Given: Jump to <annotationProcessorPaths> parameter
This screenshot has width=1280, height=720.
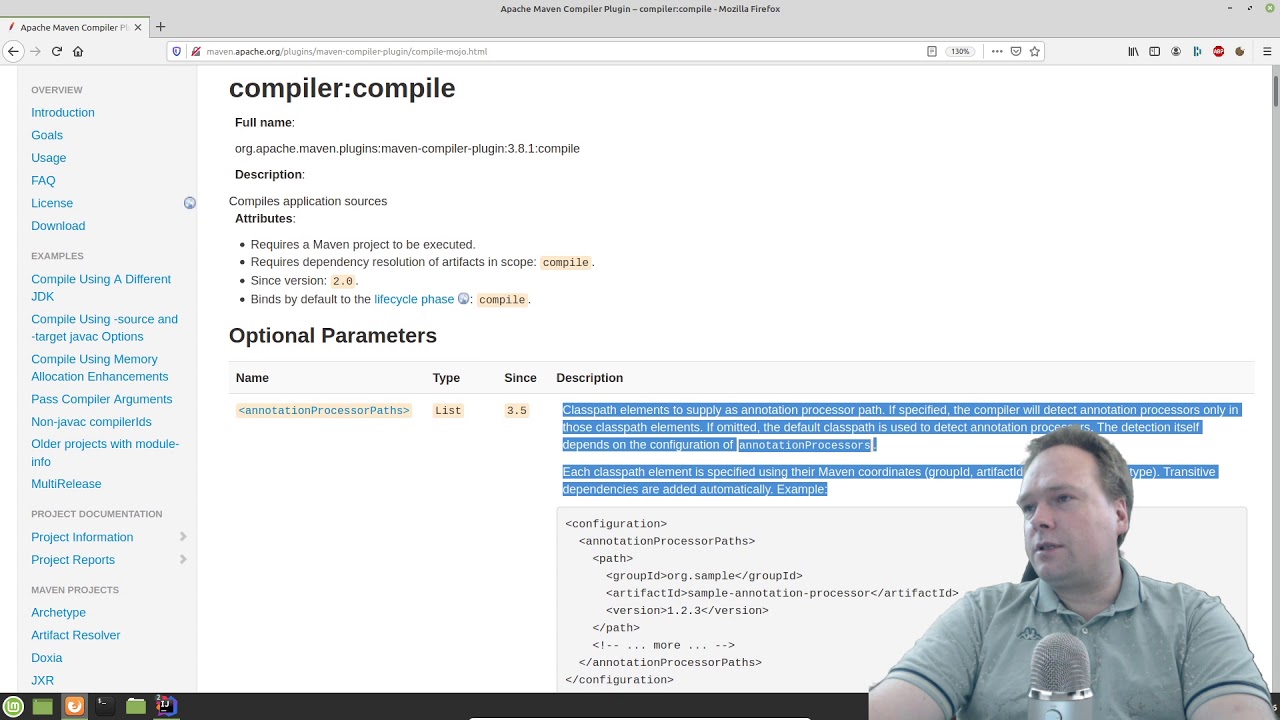Looking at the screenshot, I should (324, 411).
